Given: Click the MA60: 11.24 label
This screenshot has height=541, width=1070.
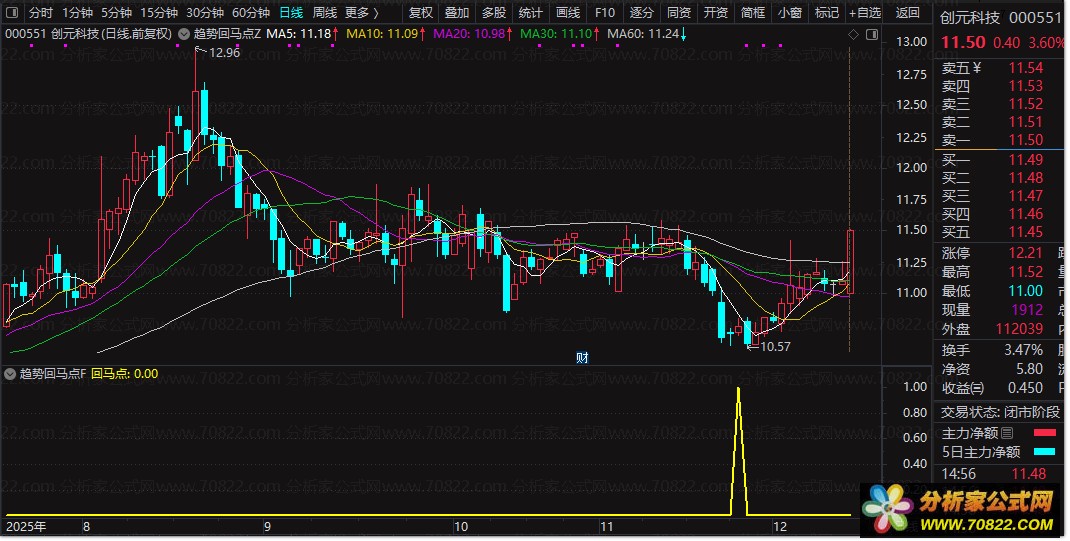Looking at the screenshot, I should (647, 33).
